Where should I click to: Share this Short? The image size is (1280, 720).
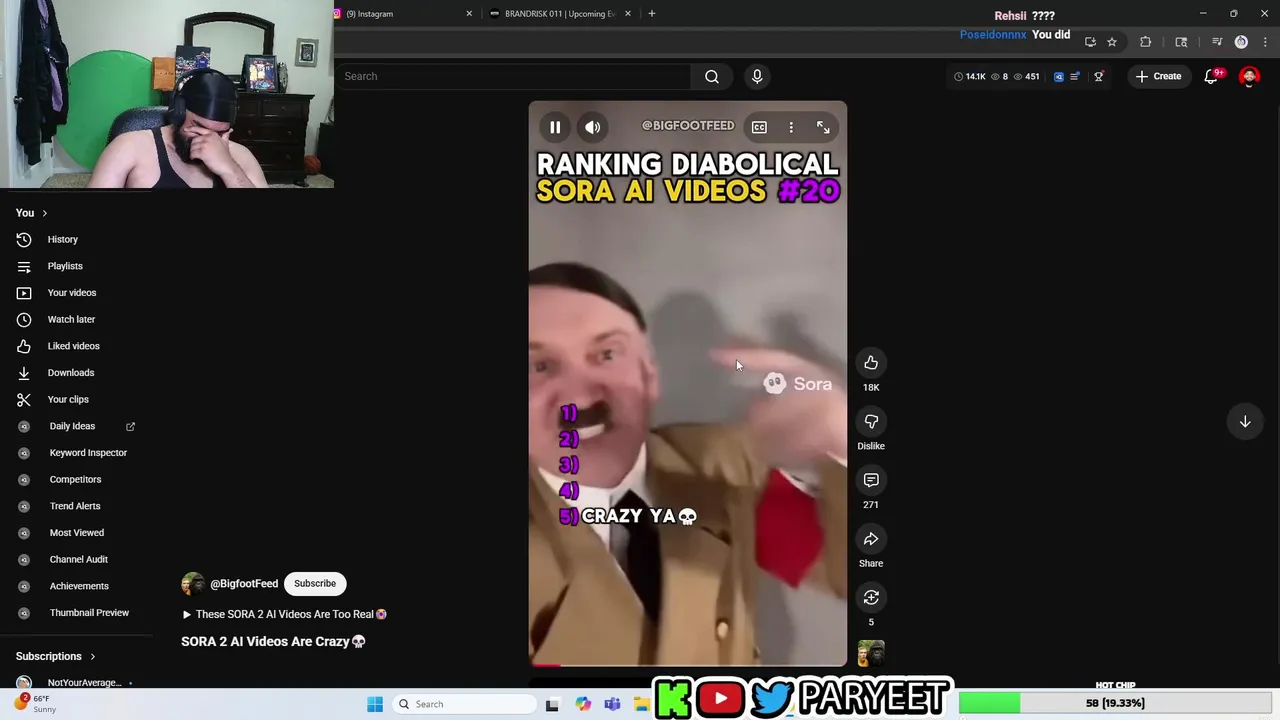click(x=871, y=539)
